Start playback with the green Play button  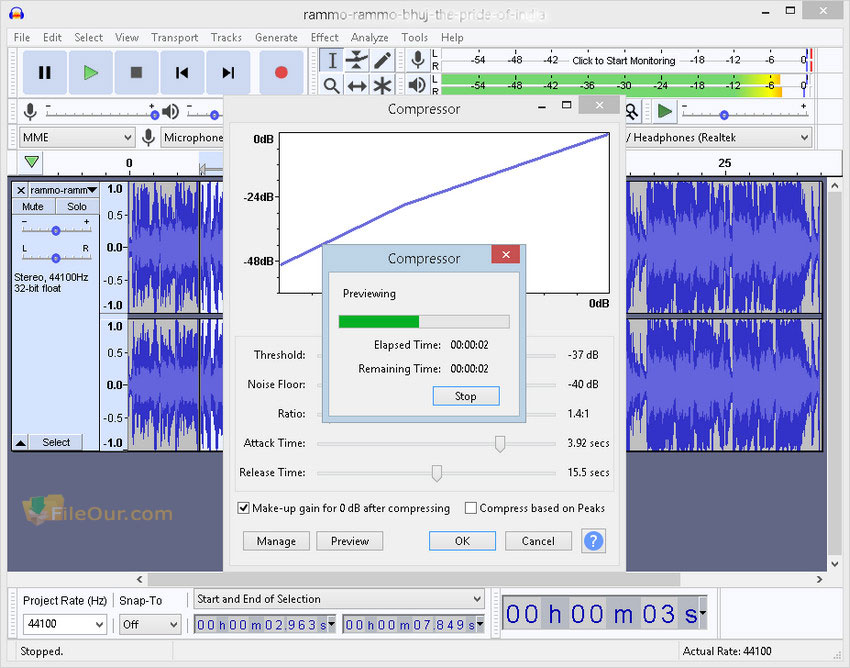coord(91,73)
